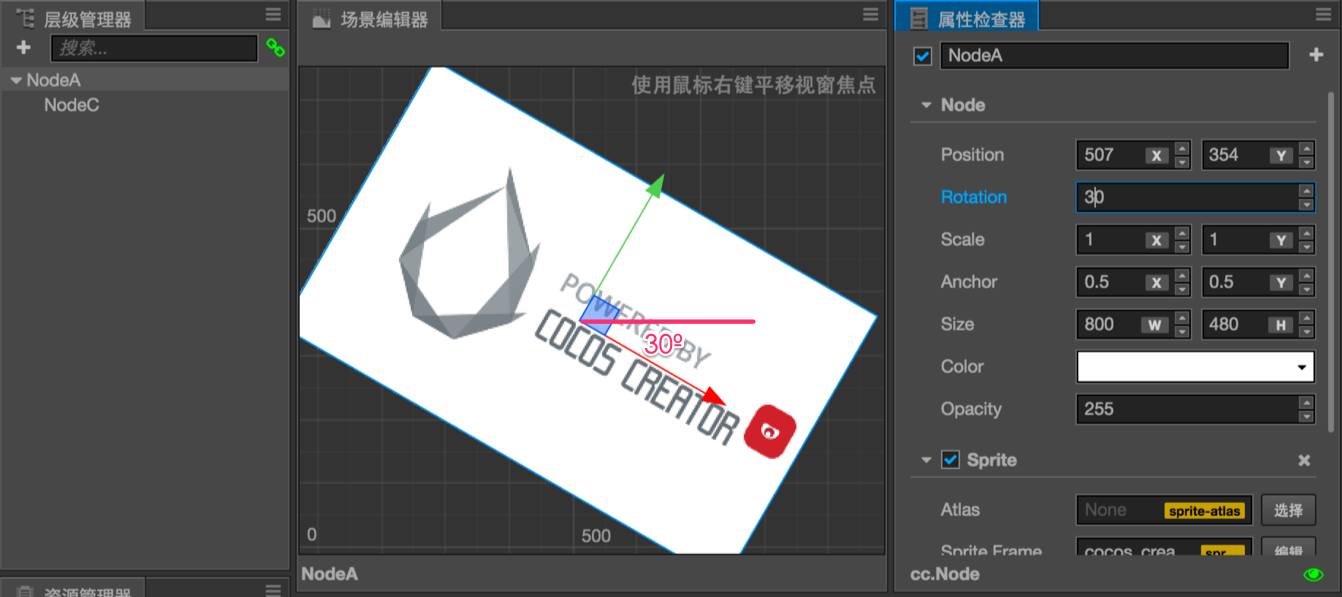Grab the red X-axis gizmo arrowhead
The height and width of the screenshot is (597, 1342).
click(713, 397)
